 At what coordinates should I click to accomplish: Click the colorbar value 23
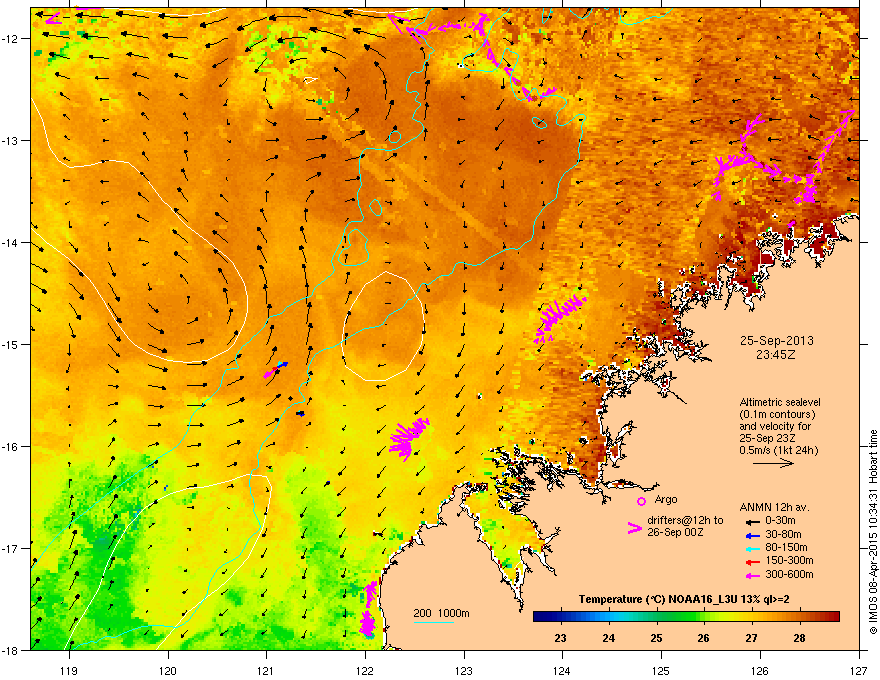pos(560,638)
